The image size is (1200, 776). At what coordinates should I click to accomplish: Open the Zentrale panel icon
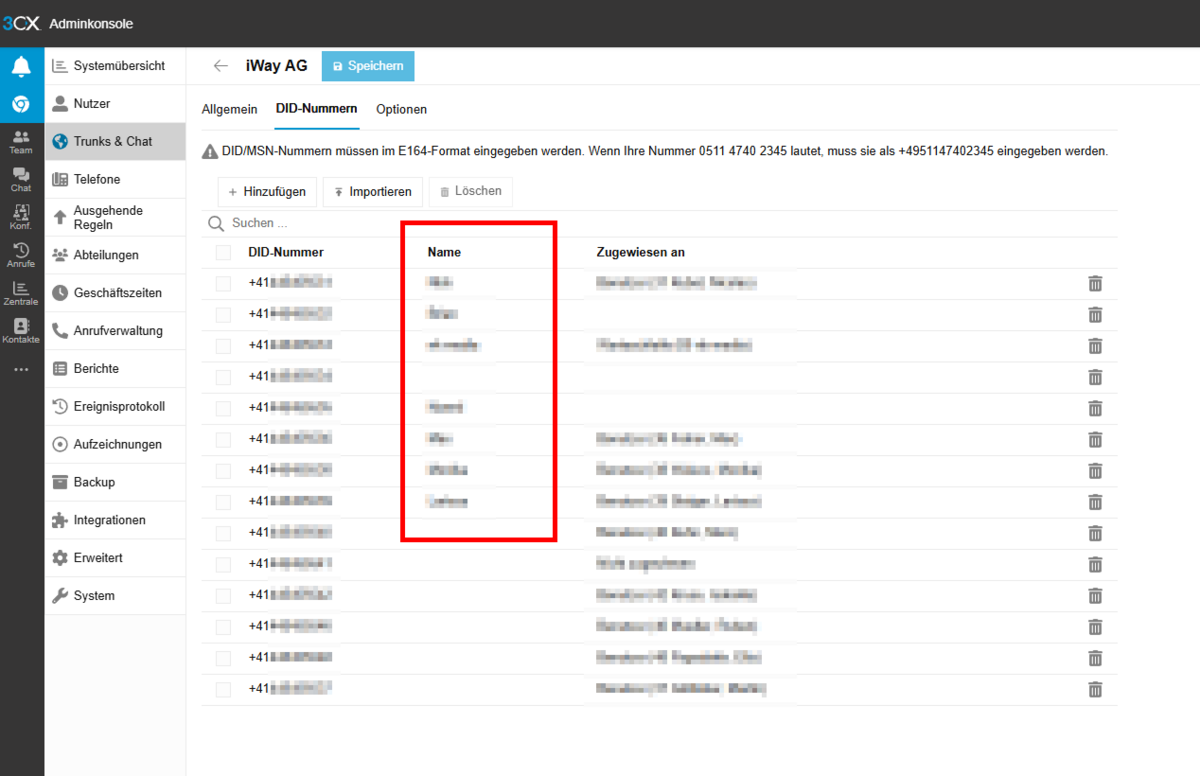pos(21,294)
